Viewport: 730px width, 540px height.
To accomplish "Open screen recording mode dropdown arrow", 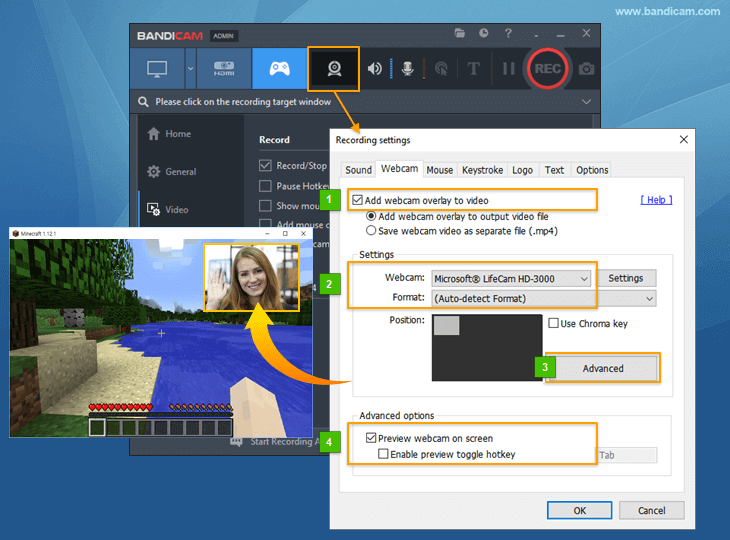I will [190, 69].
